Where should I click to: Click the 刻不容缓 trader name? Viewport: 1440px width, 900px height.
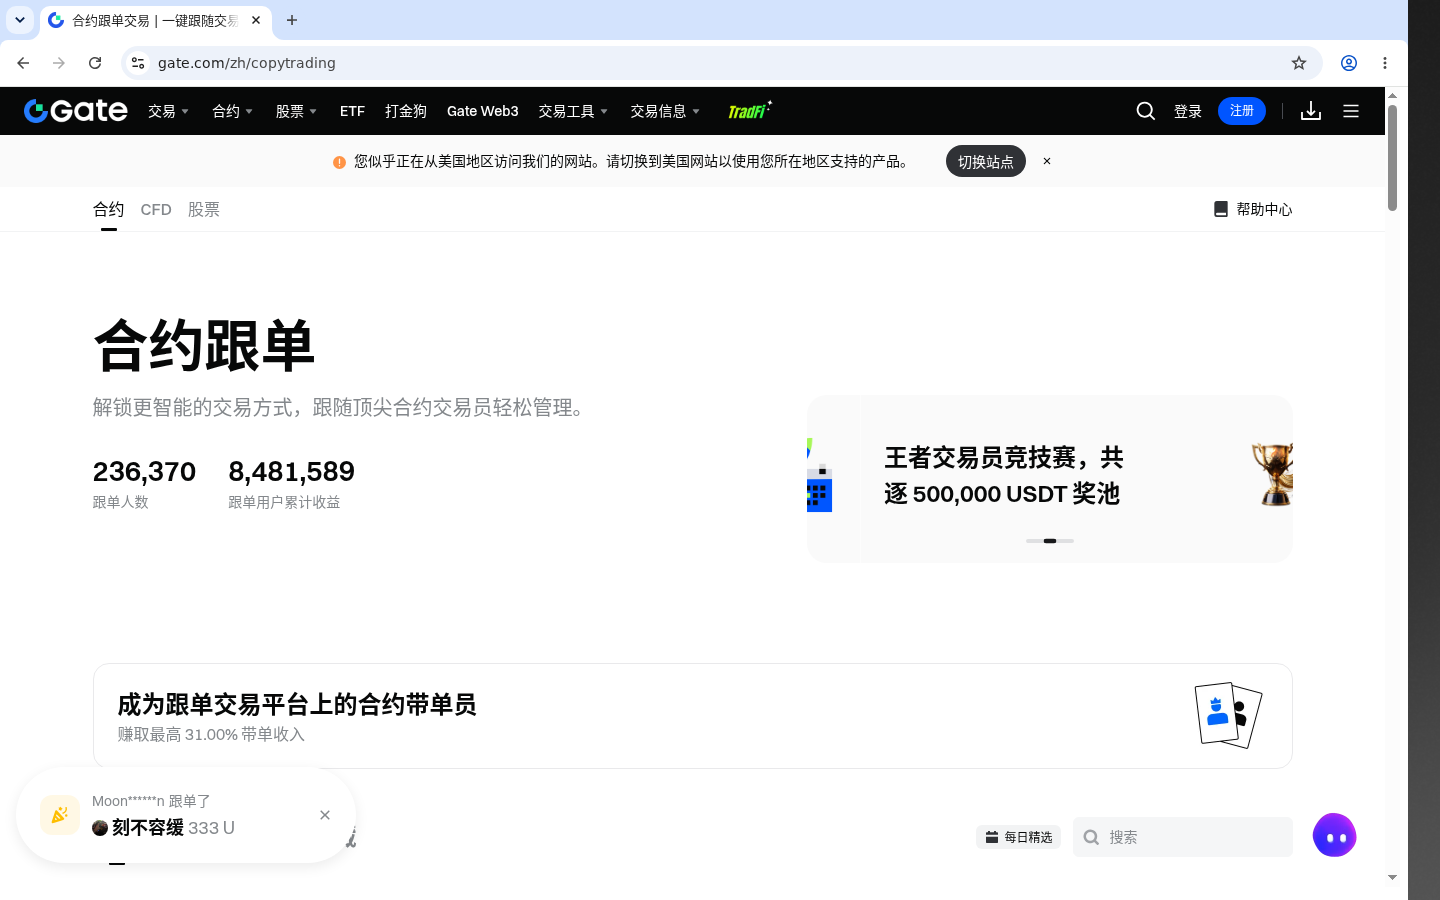tap(148, 827)
